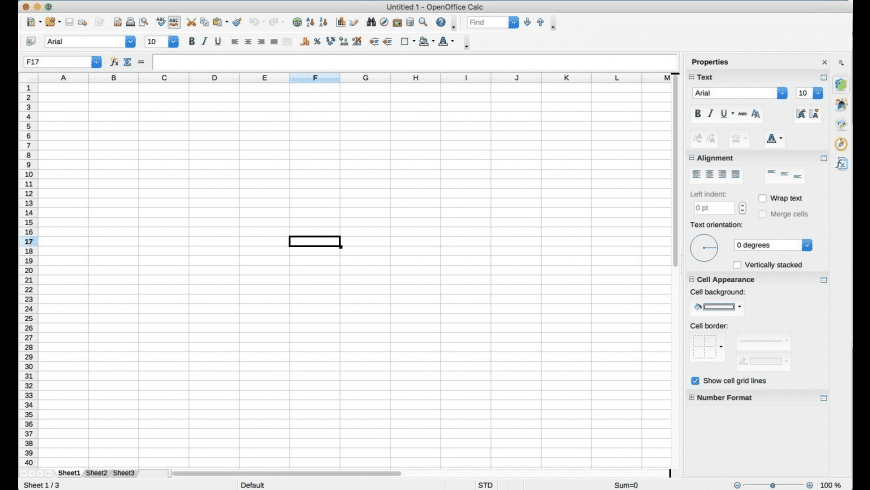Open the Name Box dropdown
870x490 pixels.
click(96, 62)
